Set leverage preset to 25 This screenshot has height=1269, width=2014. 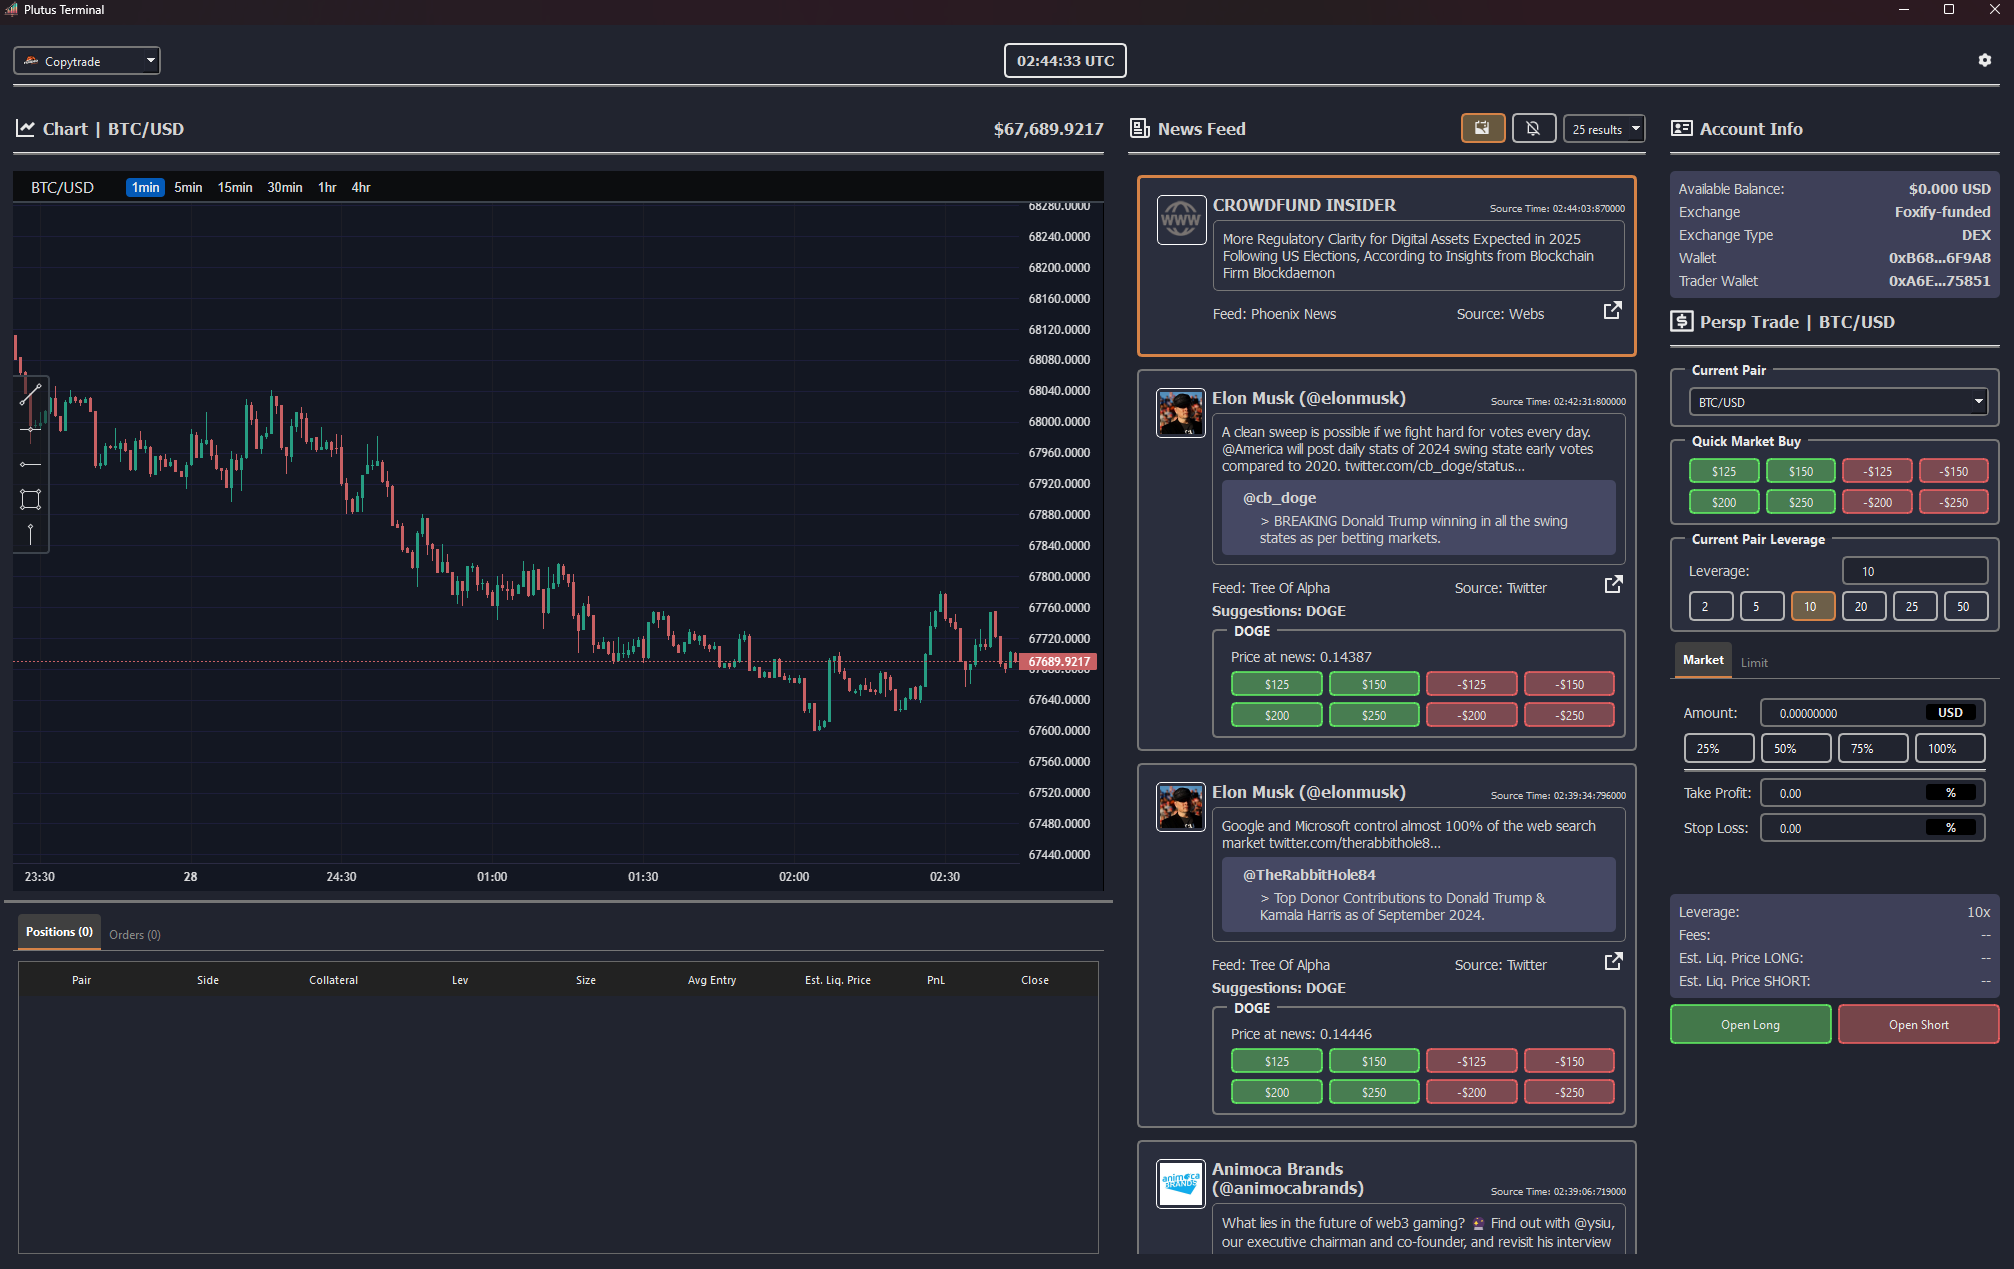point(1915,606)
